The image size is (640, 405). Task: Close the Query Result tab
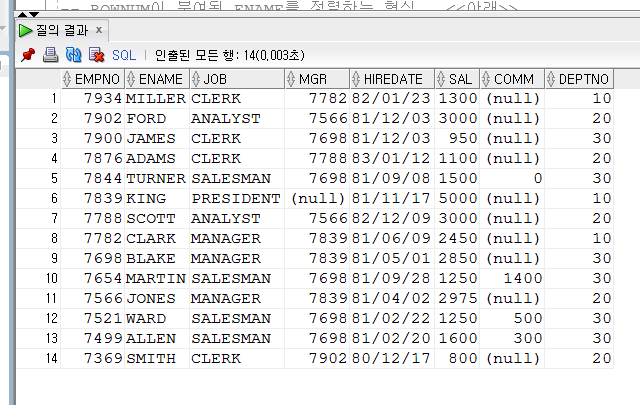(99, 30)
